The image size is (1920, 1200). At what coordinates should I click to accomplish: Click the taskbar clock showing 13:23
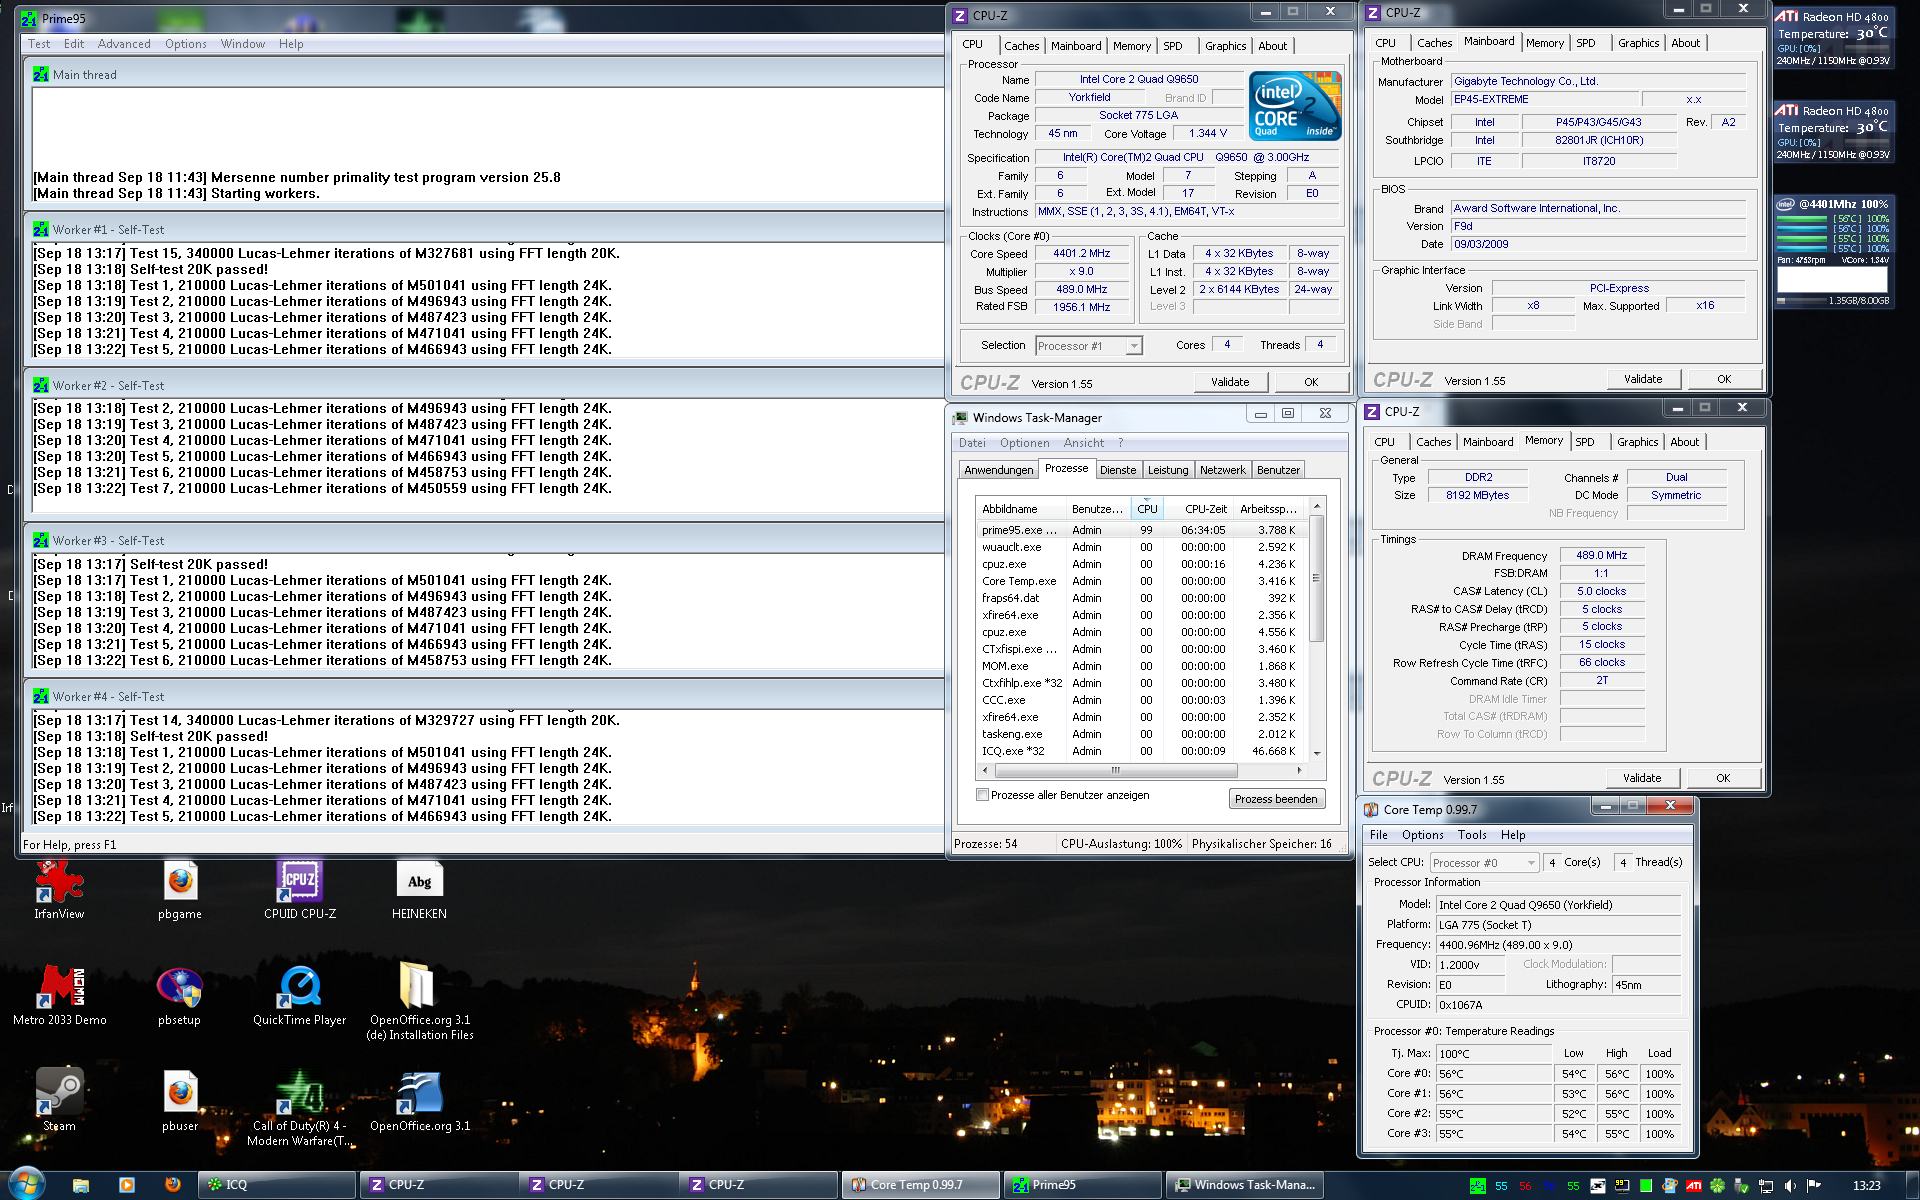point(1866,1186)
